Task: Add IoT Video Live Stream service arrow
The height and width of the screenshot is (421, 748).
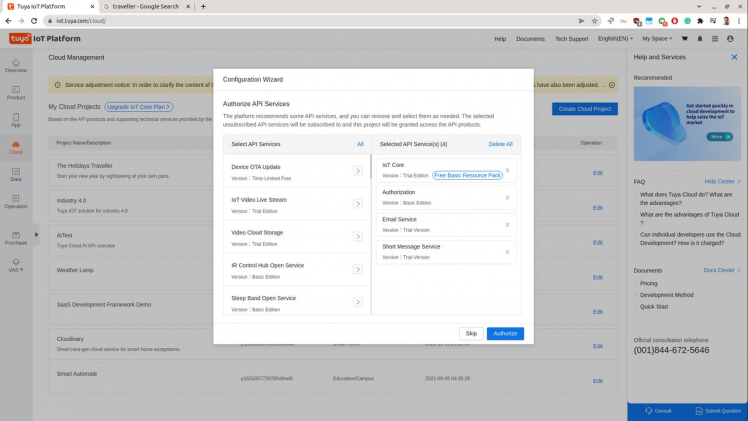Action: tap(357, 204)
